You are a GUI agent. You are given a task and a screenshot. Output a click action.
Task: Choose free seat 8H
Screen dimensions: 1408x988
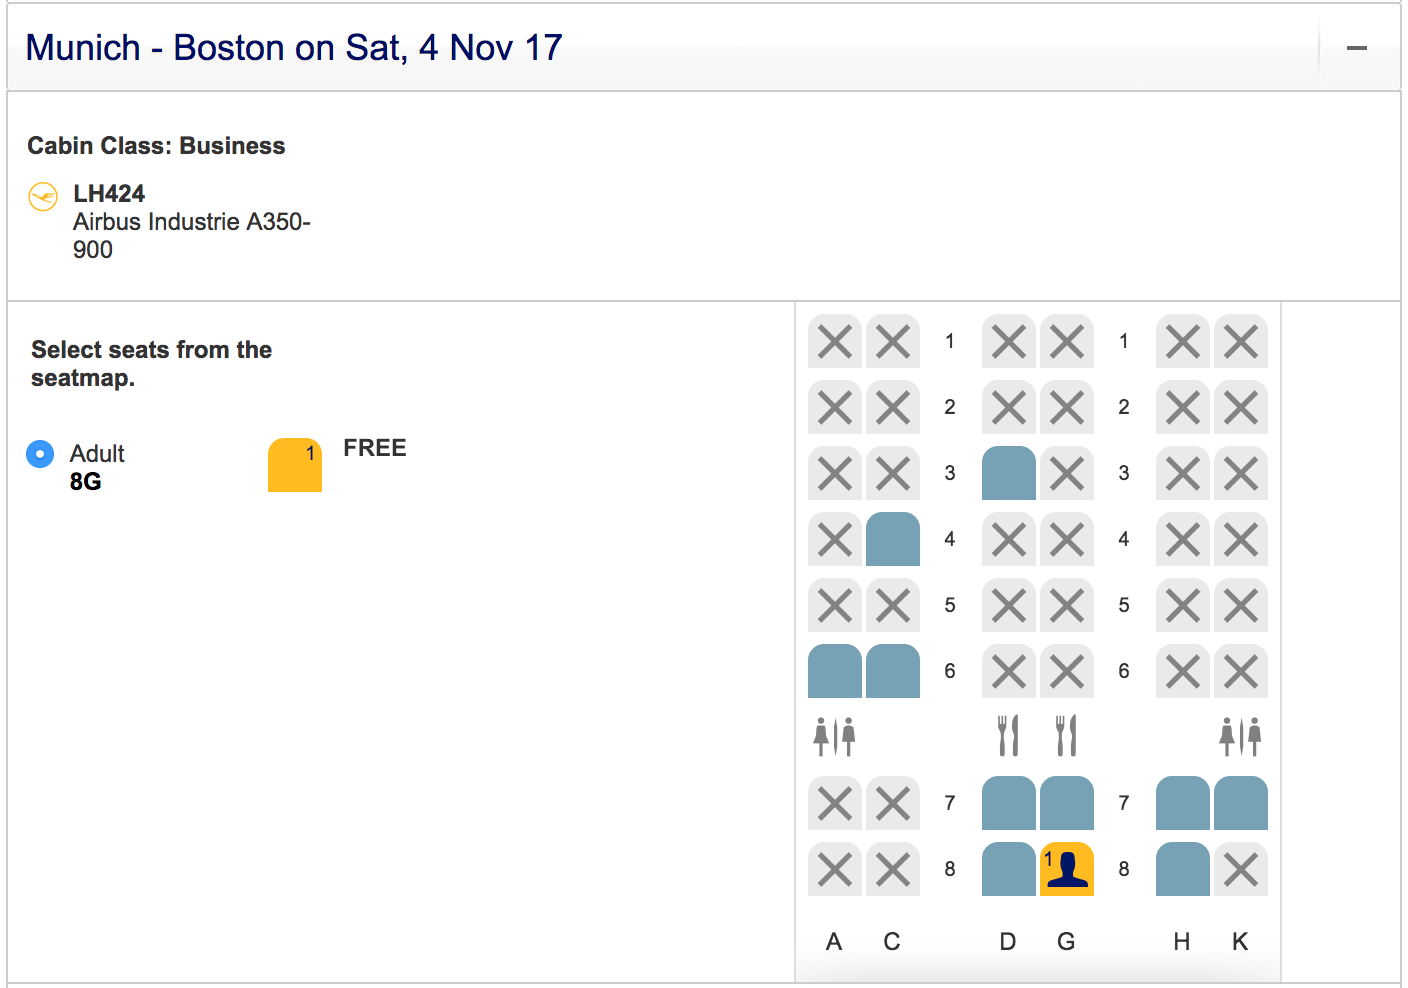click(x=1182, y=869)
